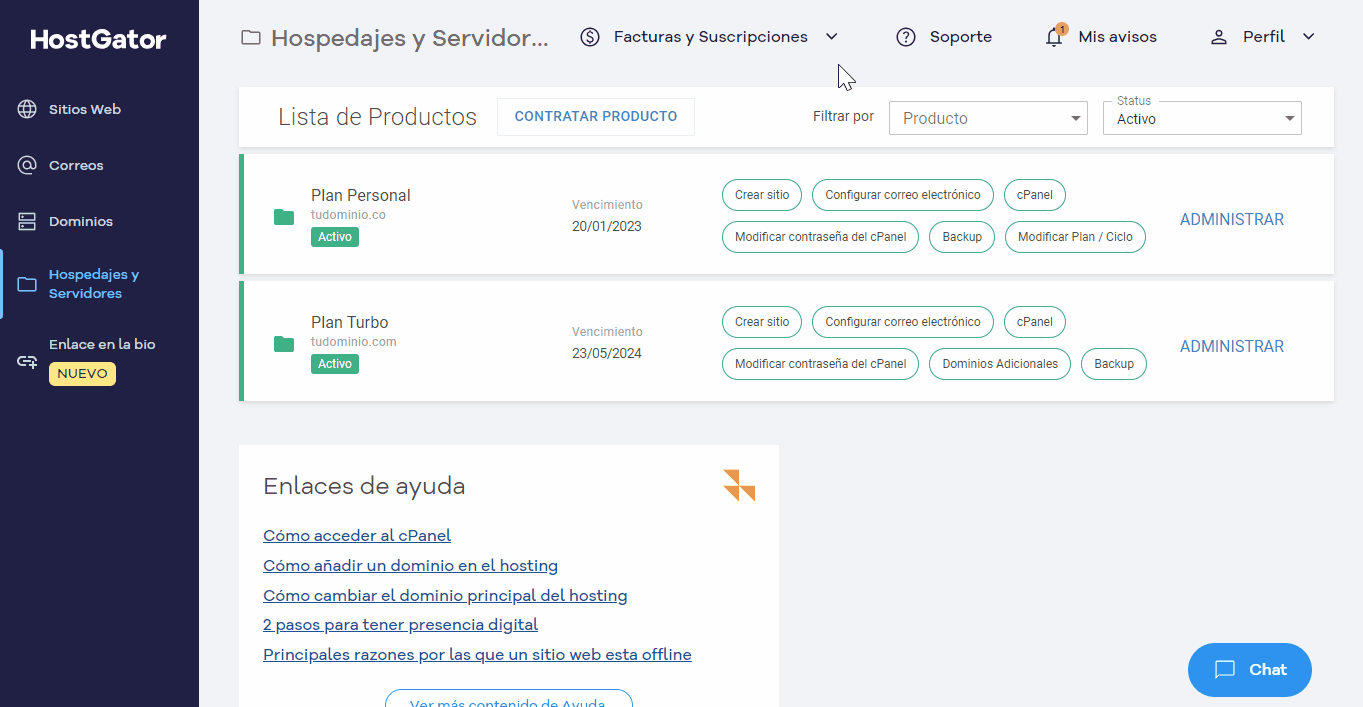The width and height of the screenshot is (1363, 707).
Task: Click Backup for Plan Personal
Action: pyautogui.click(x=962, y=237)
